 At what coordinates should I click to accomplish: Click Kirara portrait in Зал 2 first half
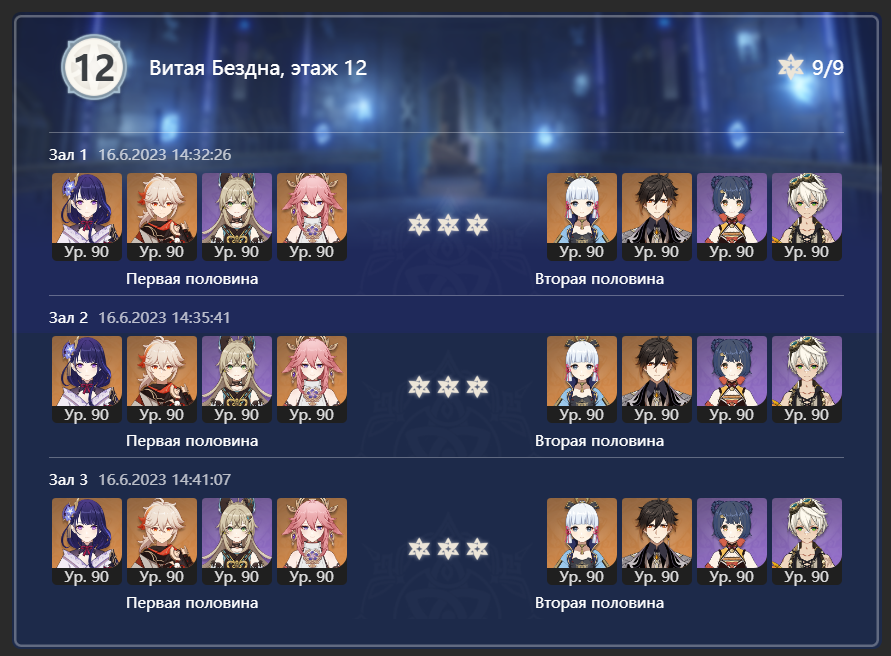[237, 380]
